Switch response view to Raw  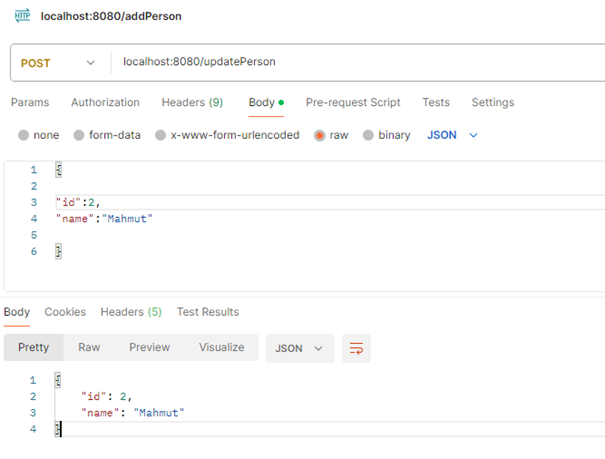point(89,347)
